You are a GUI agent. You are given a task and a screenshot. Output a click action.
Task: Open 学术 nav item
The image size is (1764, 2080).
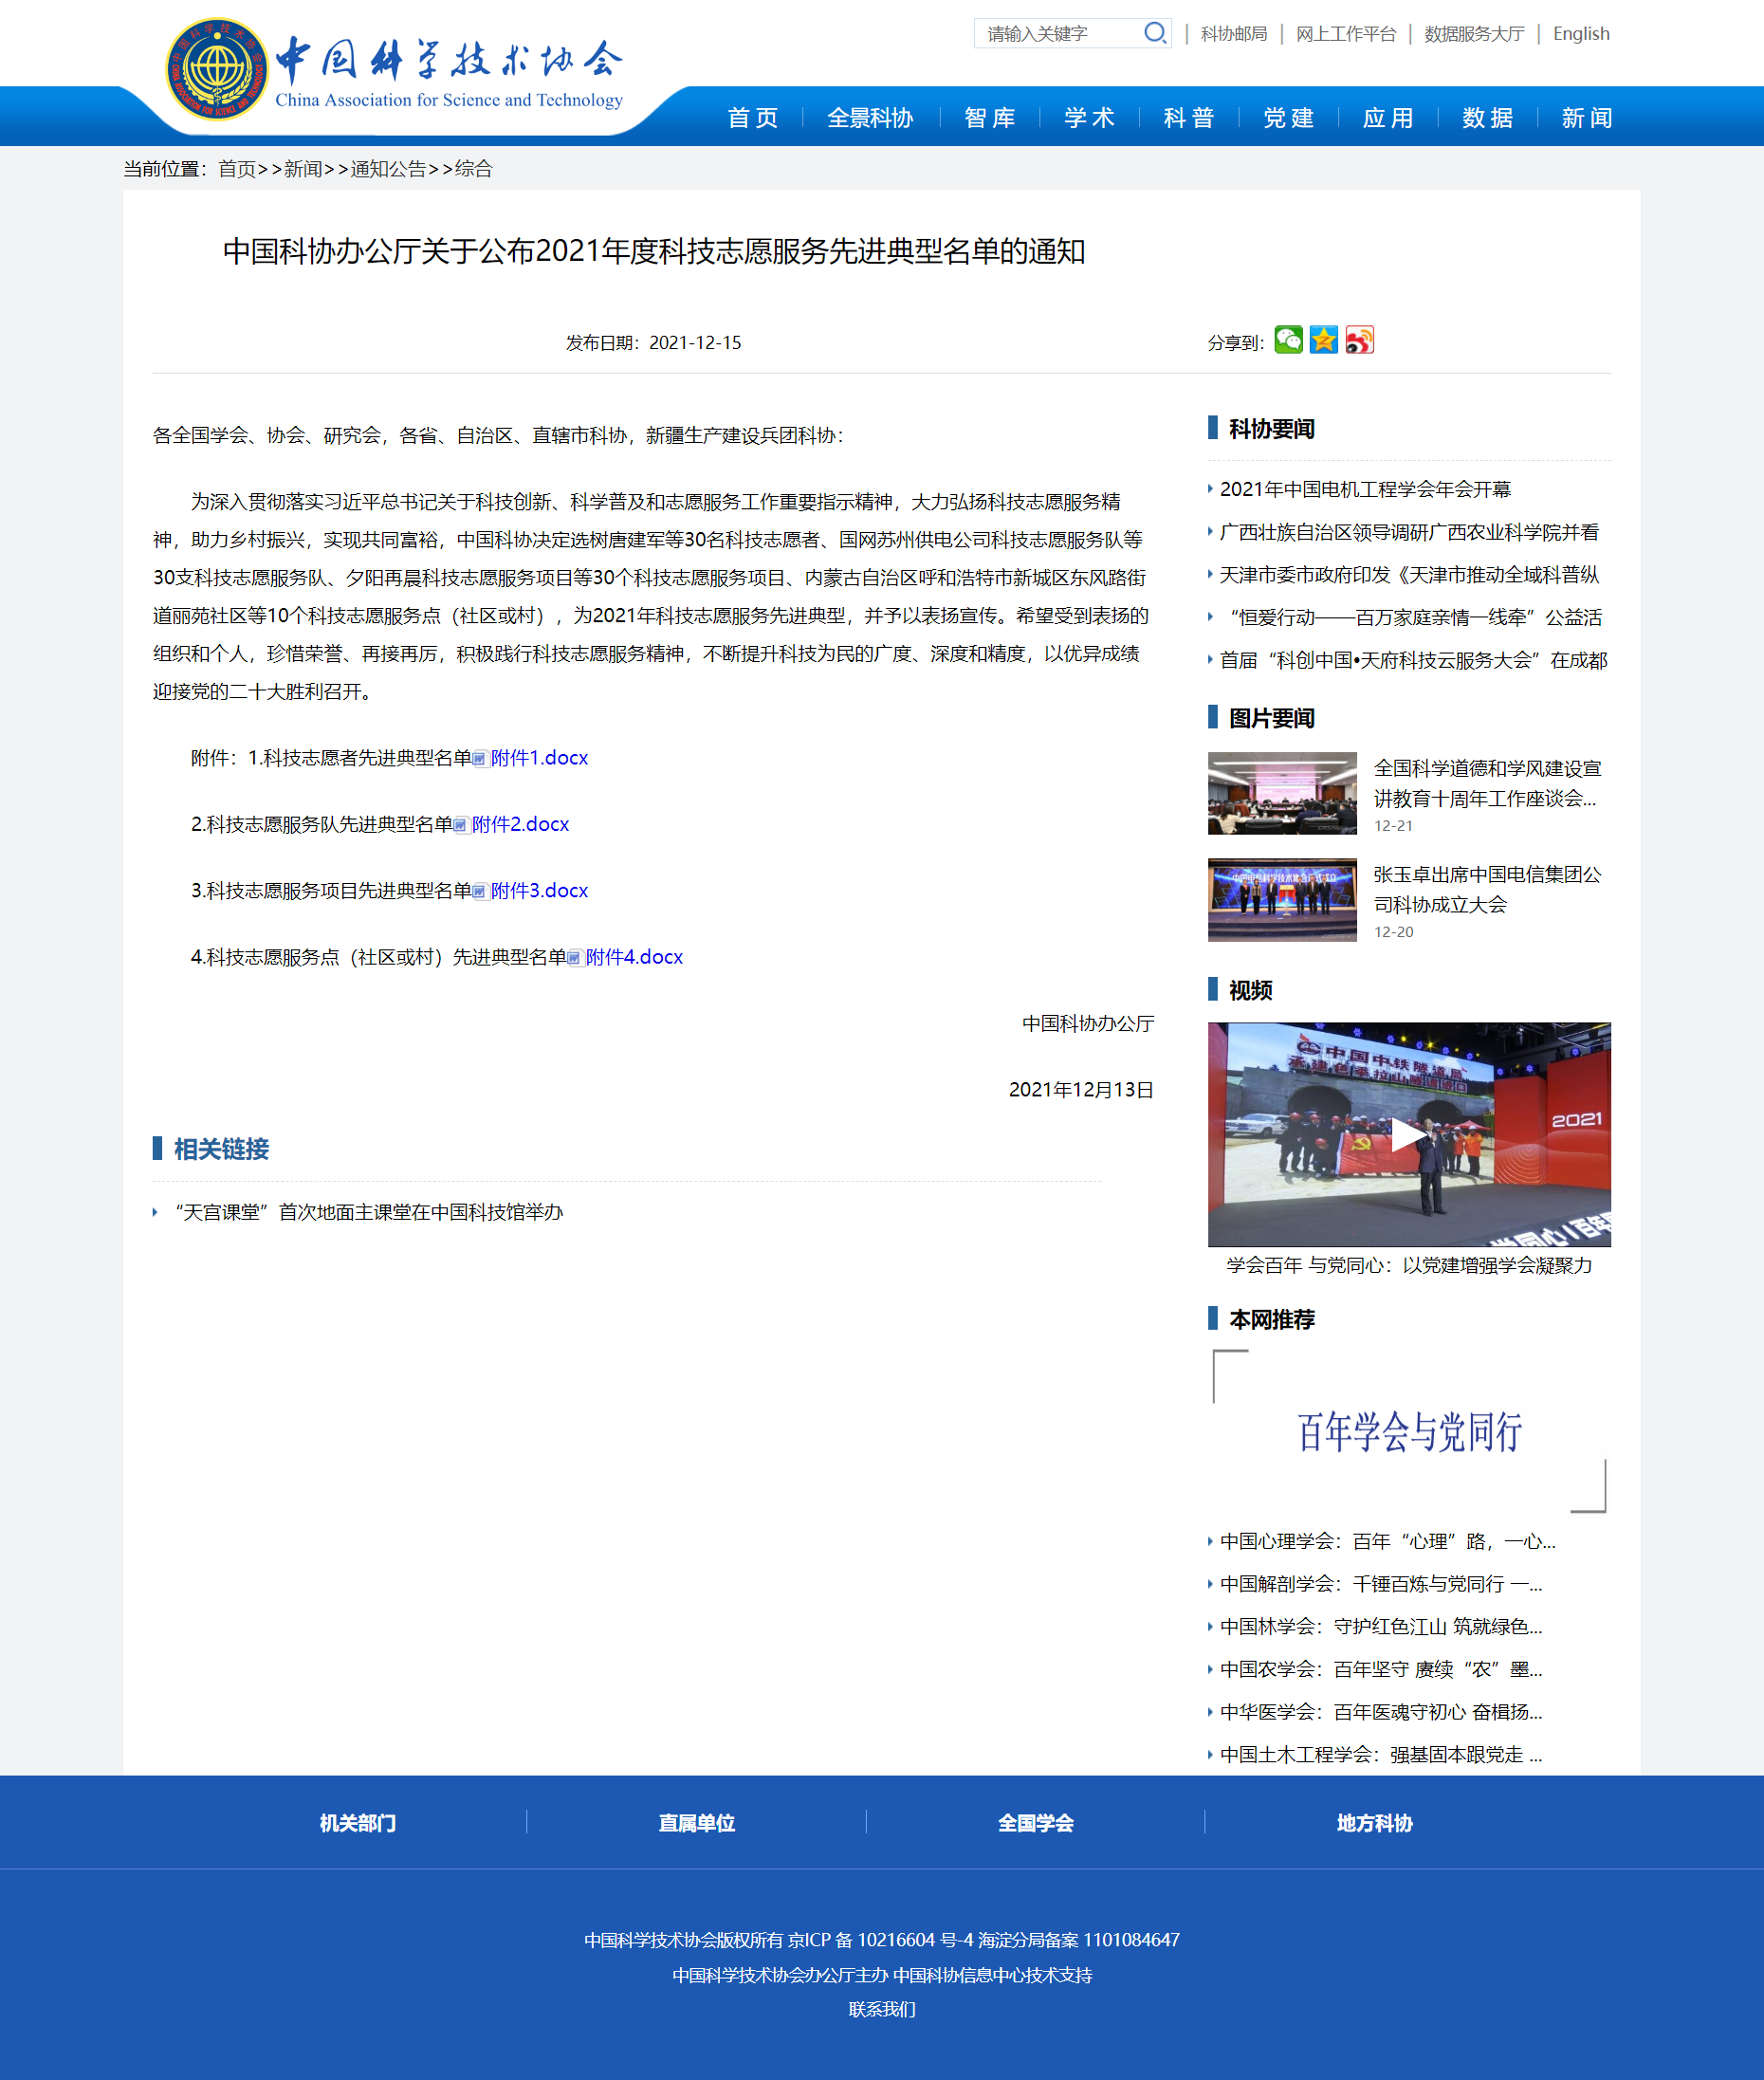click(1089, 118)
